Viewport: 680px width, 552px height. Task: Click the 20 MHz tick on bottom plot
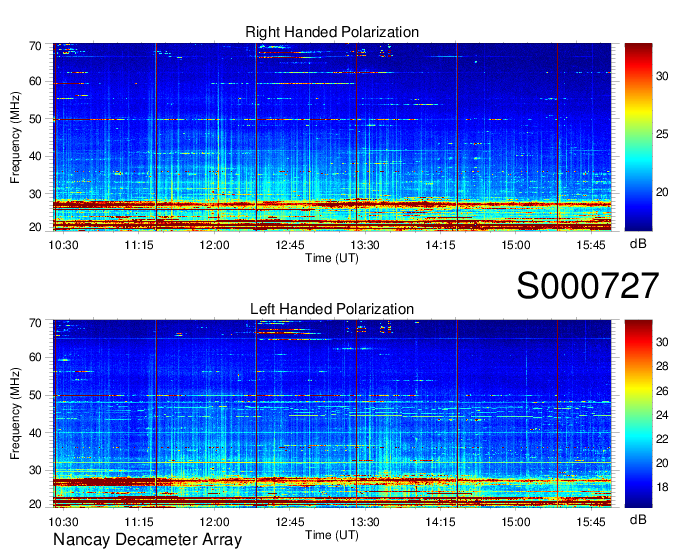click(x=35, y=504)
